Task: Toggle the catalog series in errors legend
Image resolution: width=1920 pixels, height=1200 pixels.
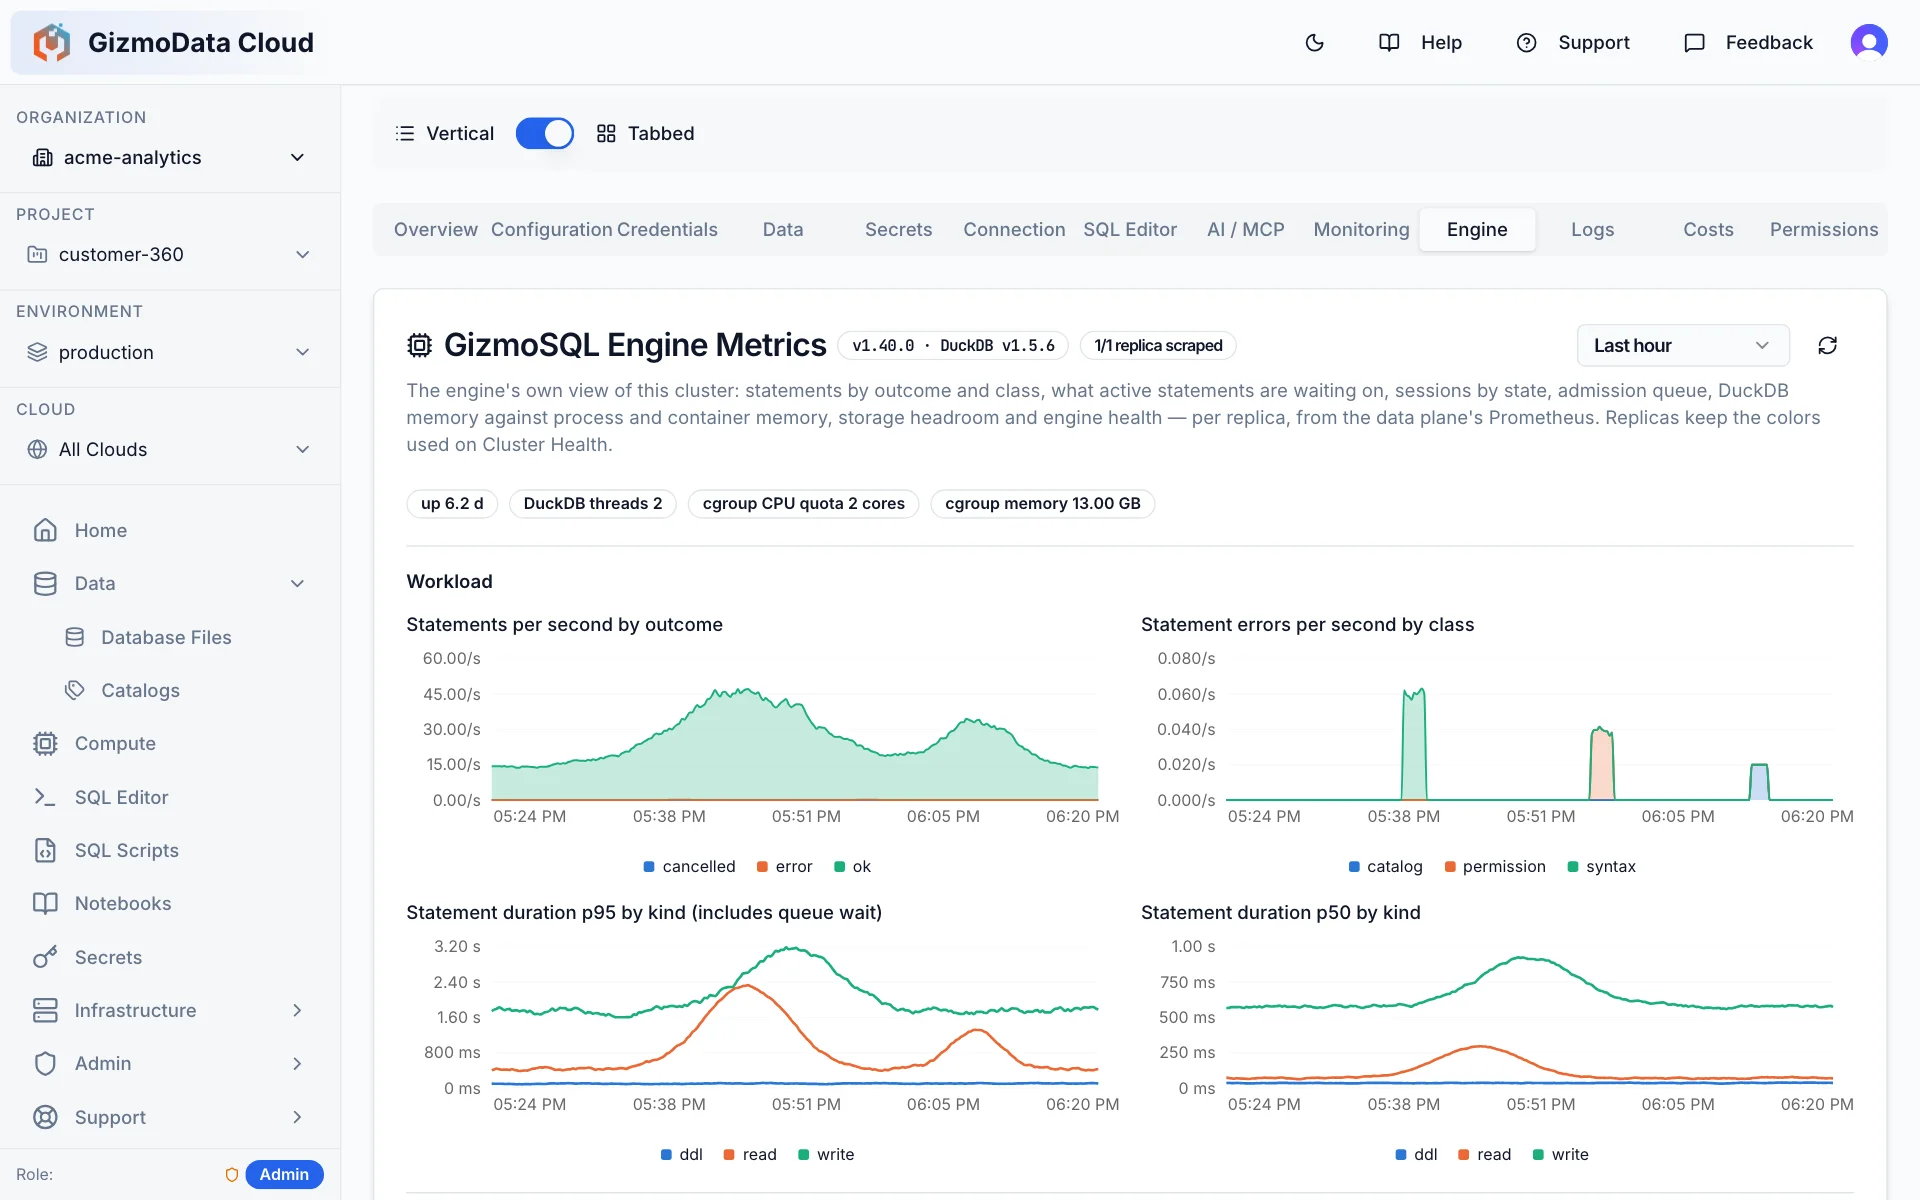Action: tap(1385, 866)
